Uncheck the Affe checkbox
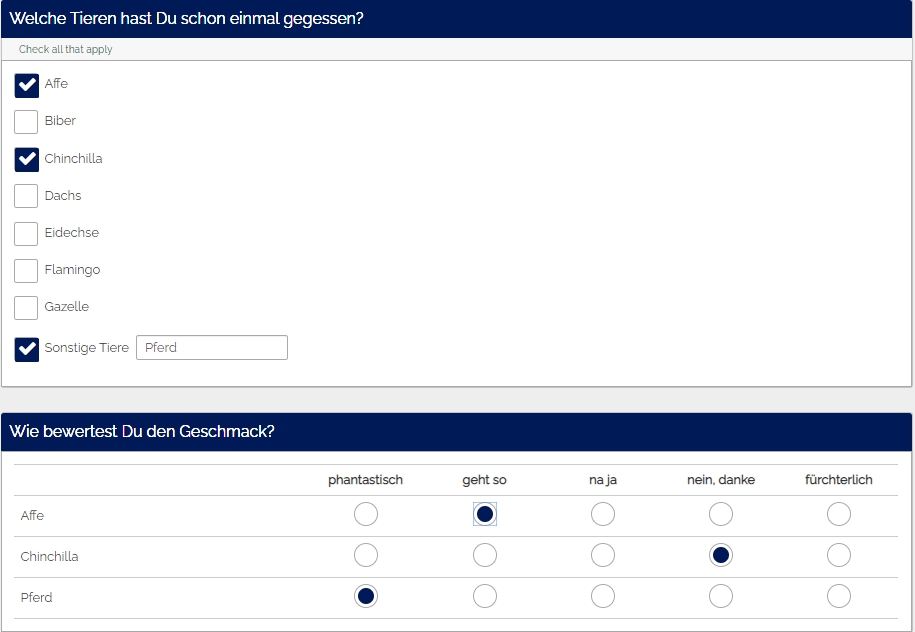 tap(27, 85)
